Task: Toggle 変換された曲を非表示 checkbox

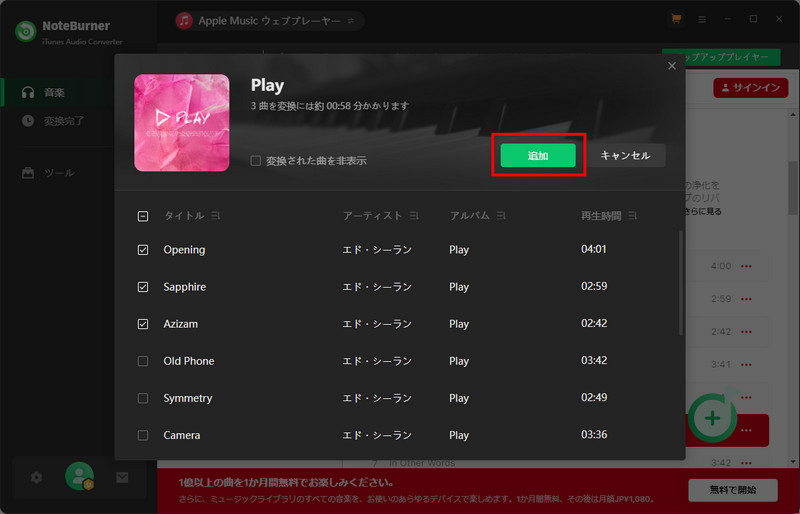Action: point(256,161)
